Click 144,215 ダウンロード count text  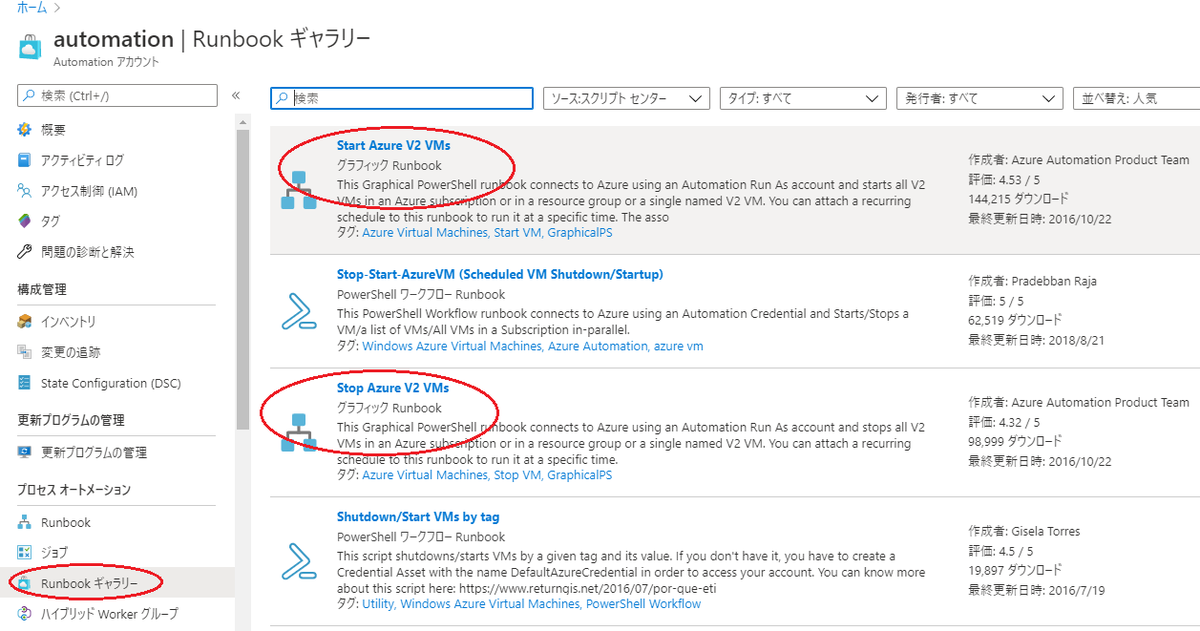1018,198
